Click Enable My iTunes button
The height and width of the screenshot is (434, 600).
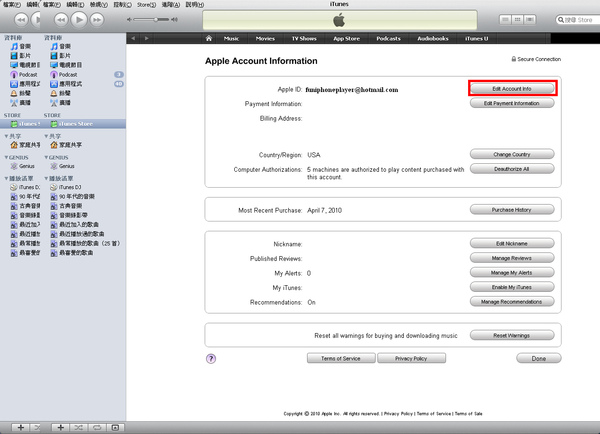pyautogui.click(x=512, y=287)
